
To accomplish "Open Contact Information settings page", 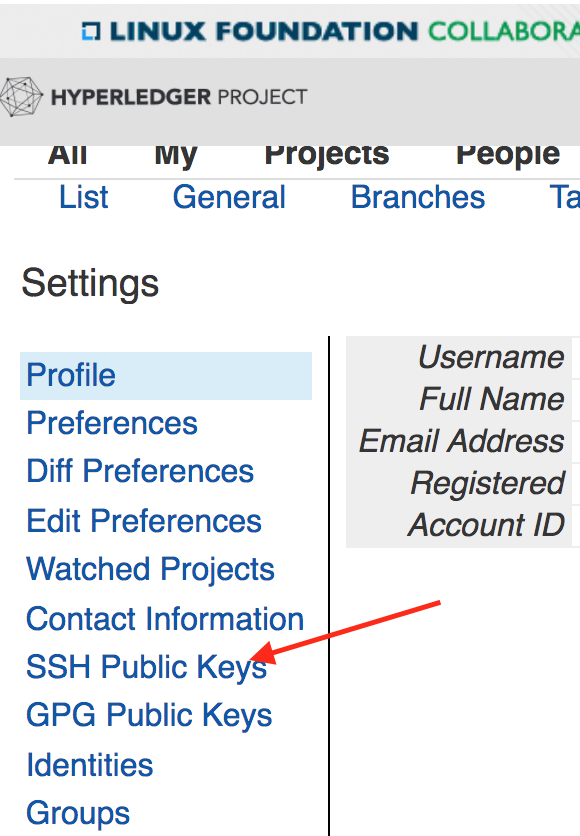I will [165, 619].
